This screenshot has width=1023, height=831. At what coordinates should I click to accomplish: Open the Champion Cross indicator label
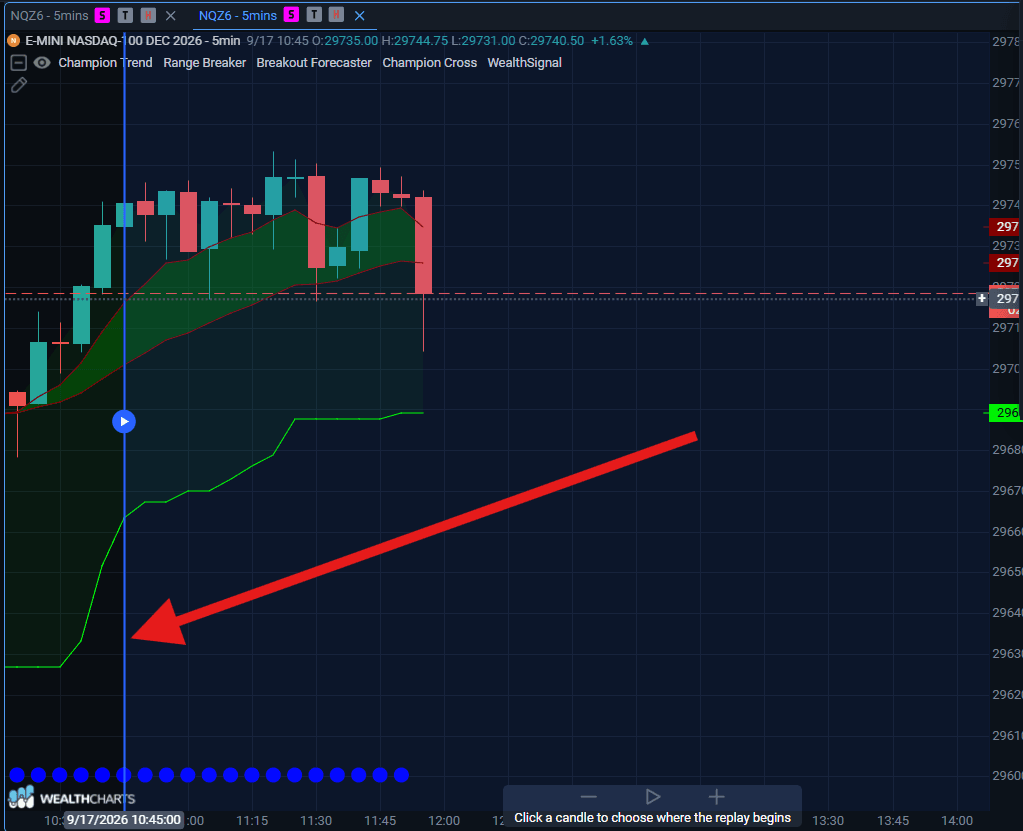(429, 63)
